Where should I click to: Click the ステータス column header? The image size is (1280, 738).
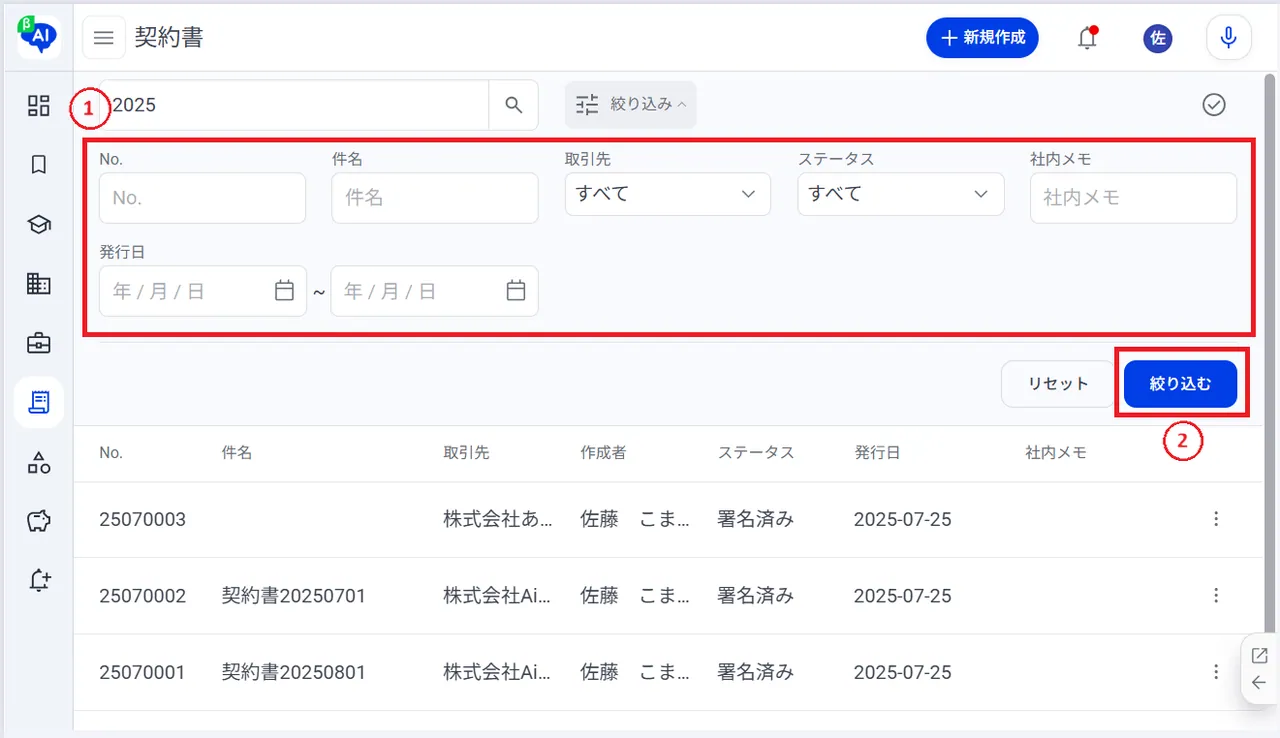click(756, 453)
